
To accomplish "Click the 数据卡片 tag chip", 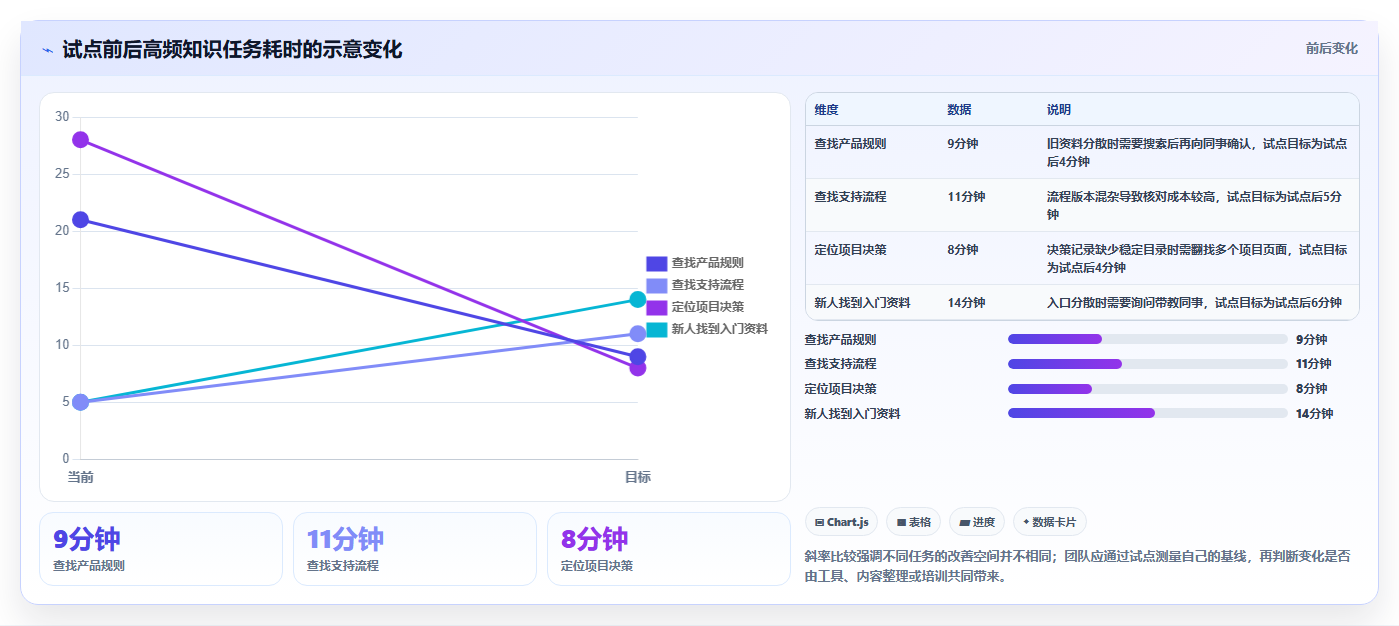I will (x=1050, y=522).
